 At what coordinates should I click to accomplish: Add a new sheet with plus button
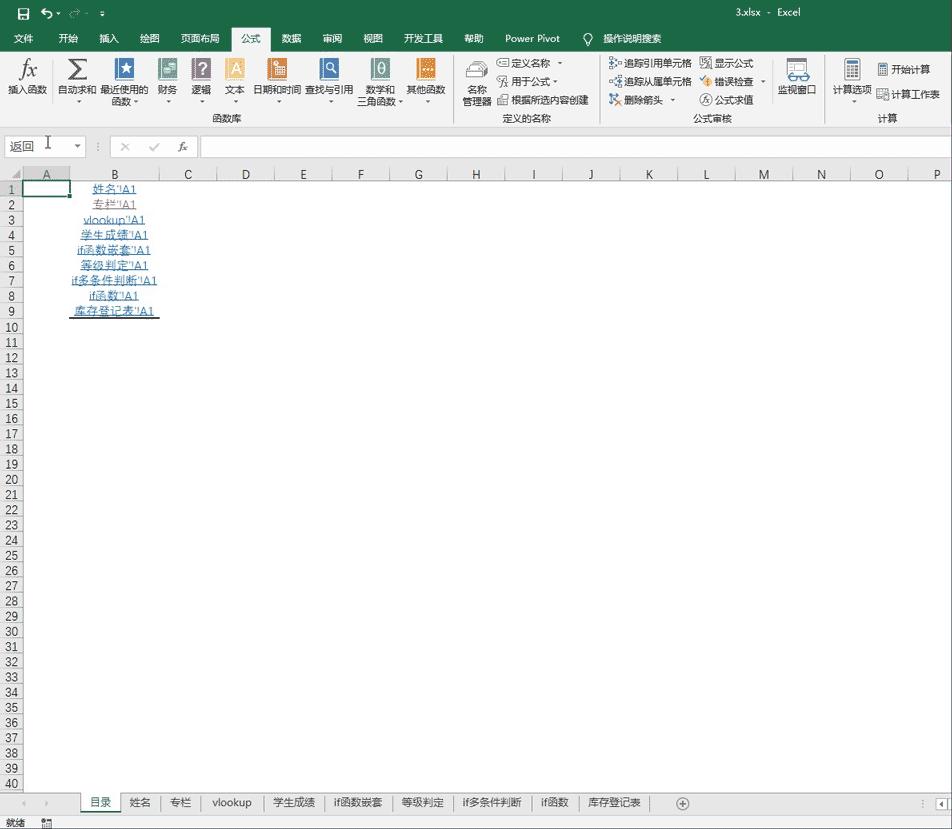coord(683,803)
